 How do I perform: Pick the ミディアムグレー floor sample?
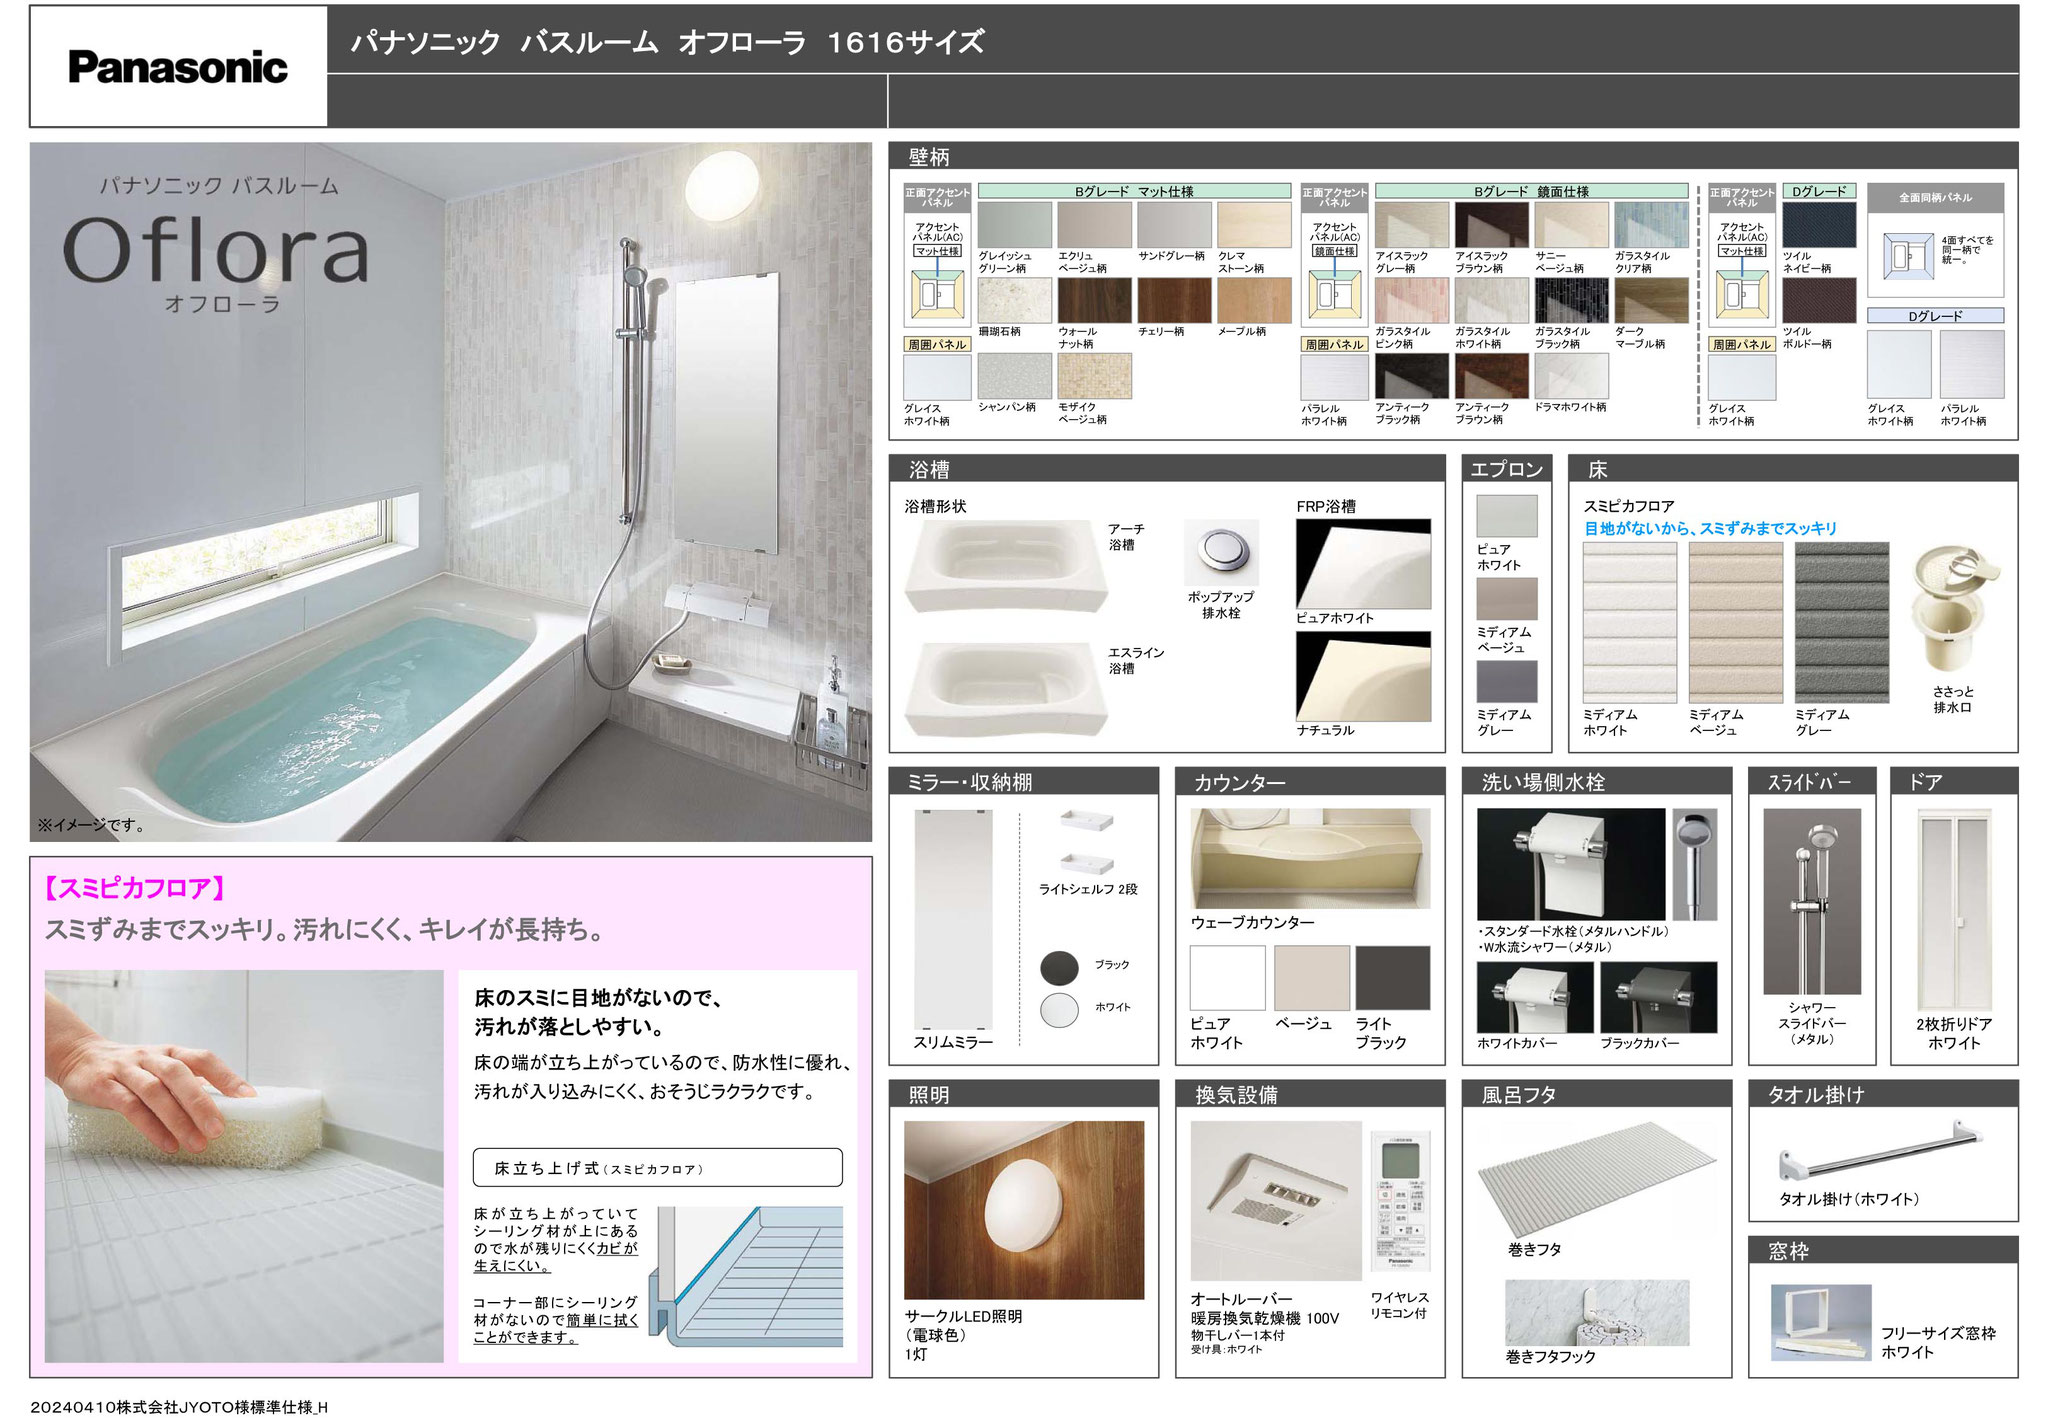click(x=1842, y=623)
